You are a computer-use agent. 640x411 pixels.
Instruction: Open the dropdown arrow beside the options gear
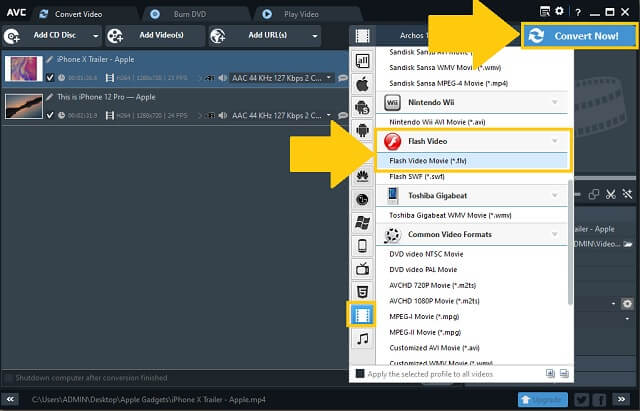613,304
